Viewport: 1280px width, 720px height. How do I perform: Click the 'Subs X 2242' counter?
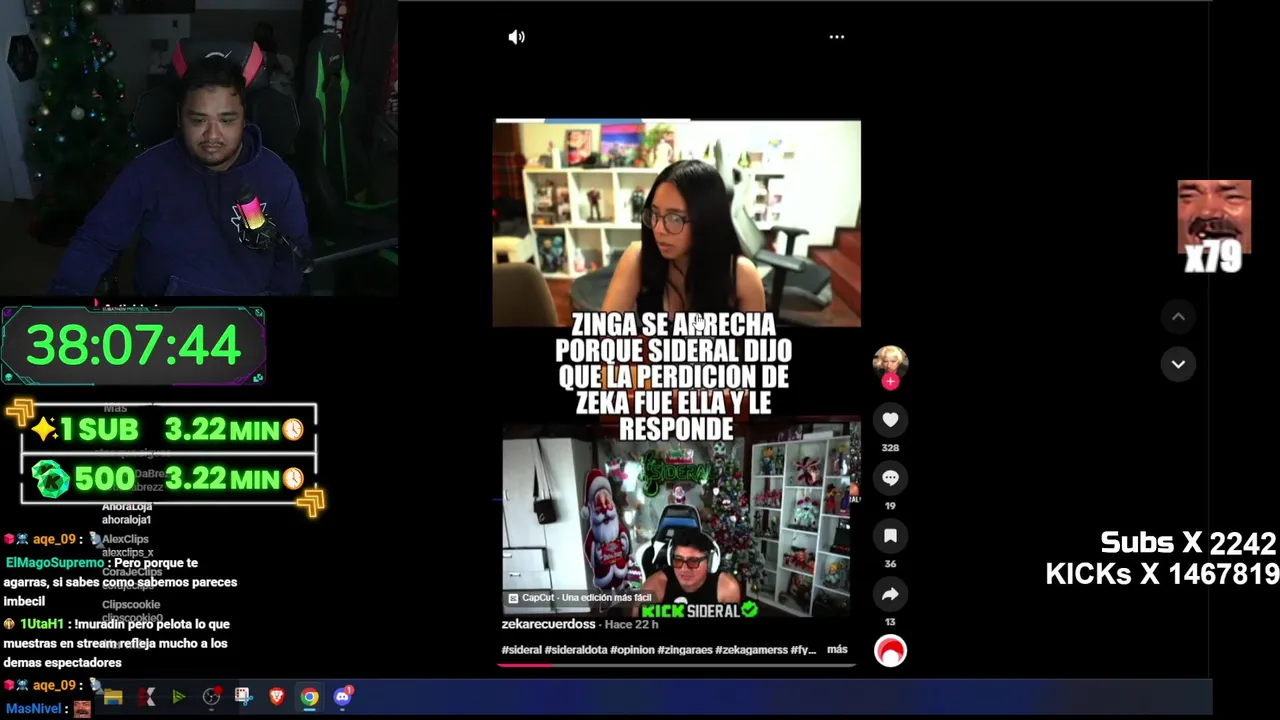coord(1188,543)
